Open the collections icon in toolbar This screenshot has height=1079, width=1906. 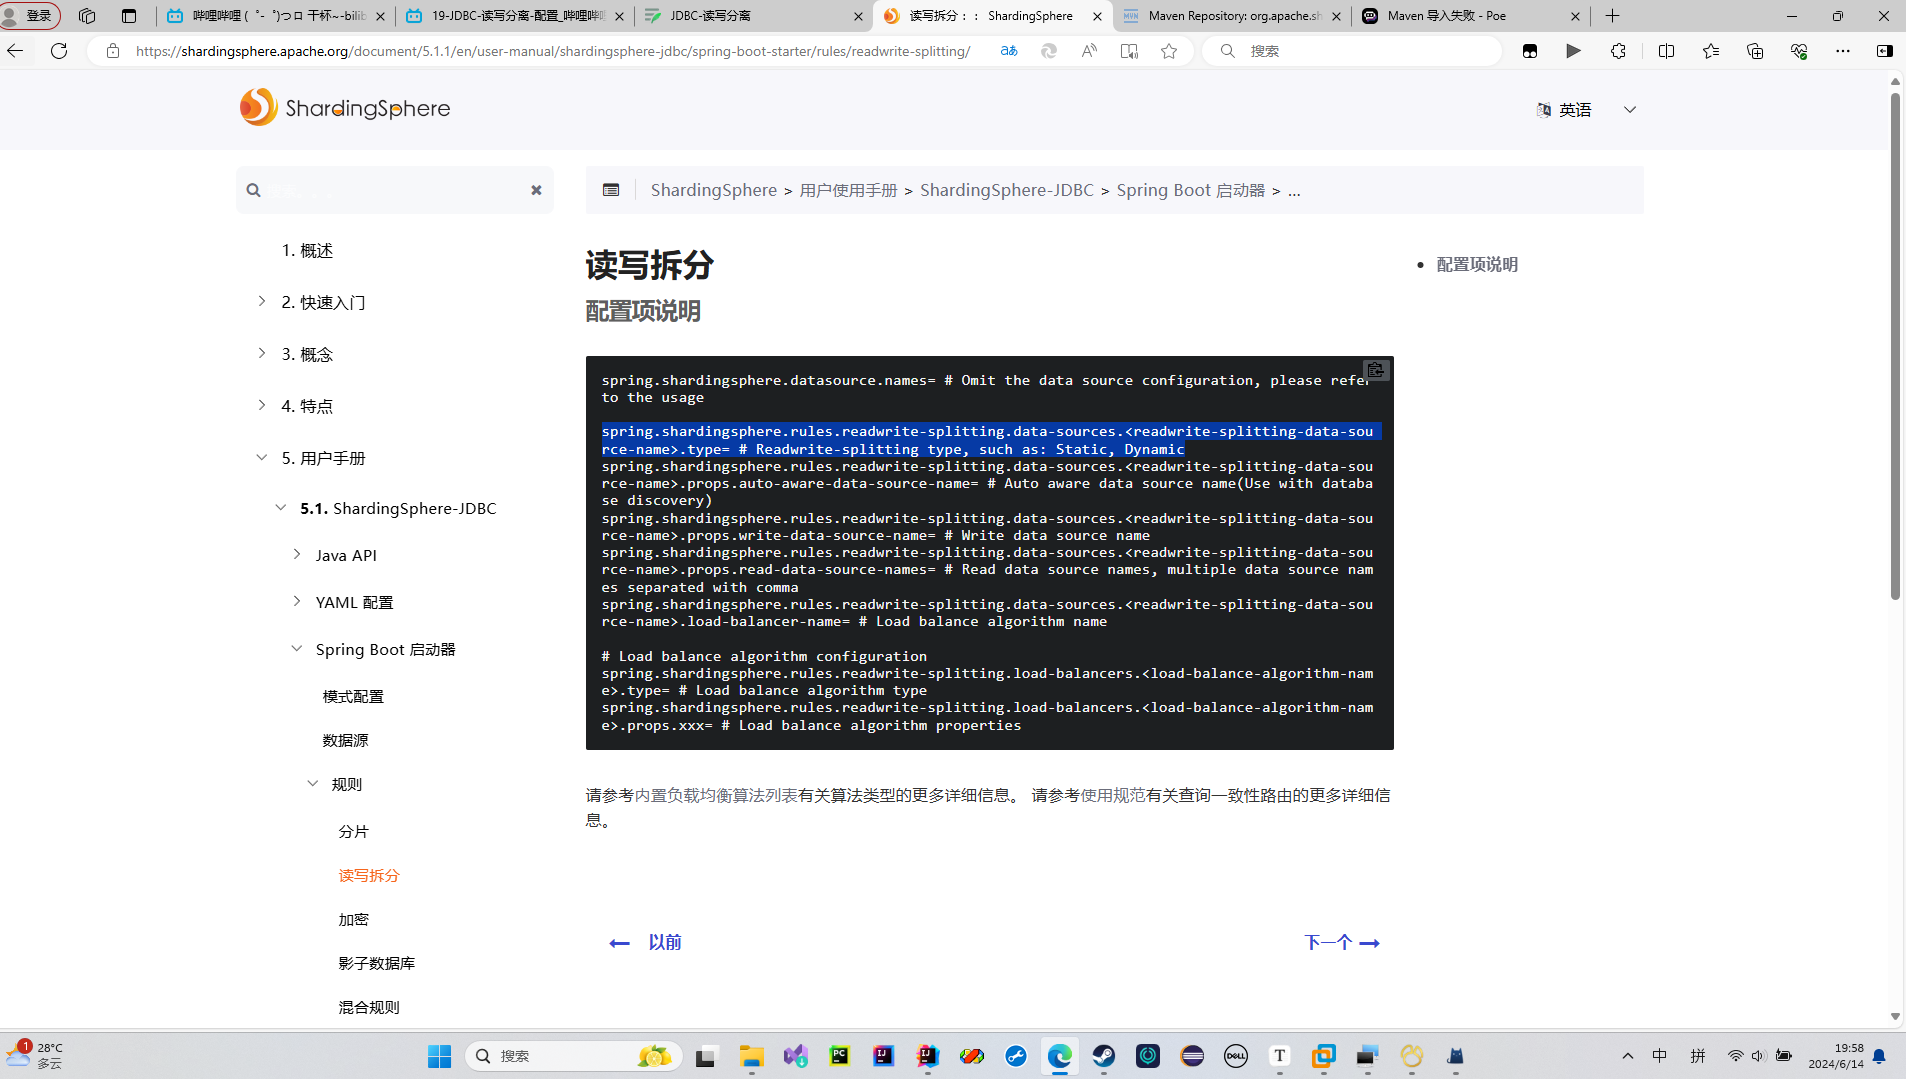point(1755,51)
